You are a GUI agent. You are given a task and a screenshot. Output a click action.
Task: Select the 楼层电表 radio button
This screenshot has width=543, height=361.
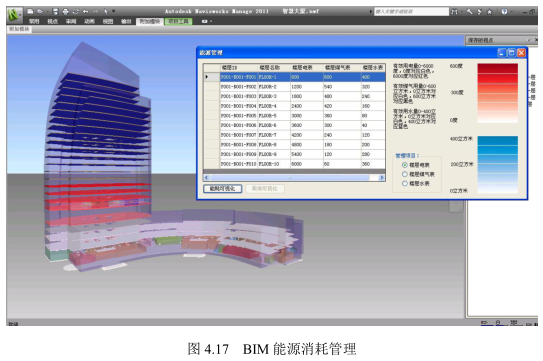(404, 165)
